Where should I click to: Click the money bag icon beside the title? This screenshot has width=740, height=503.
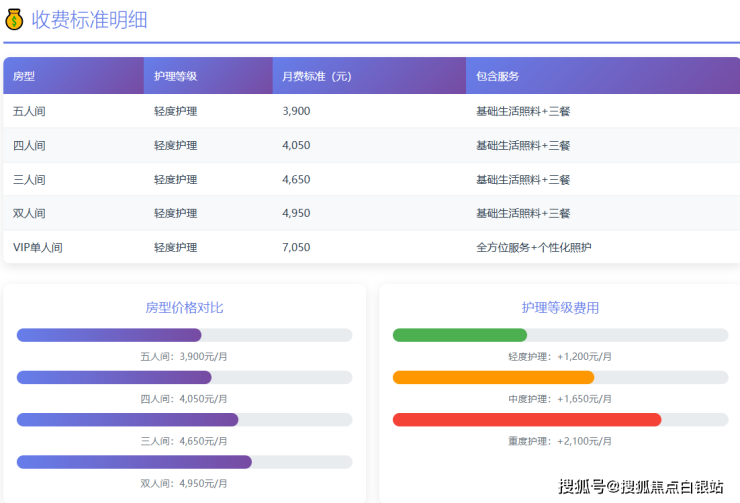pyautogui.click(x=14, y=19)
